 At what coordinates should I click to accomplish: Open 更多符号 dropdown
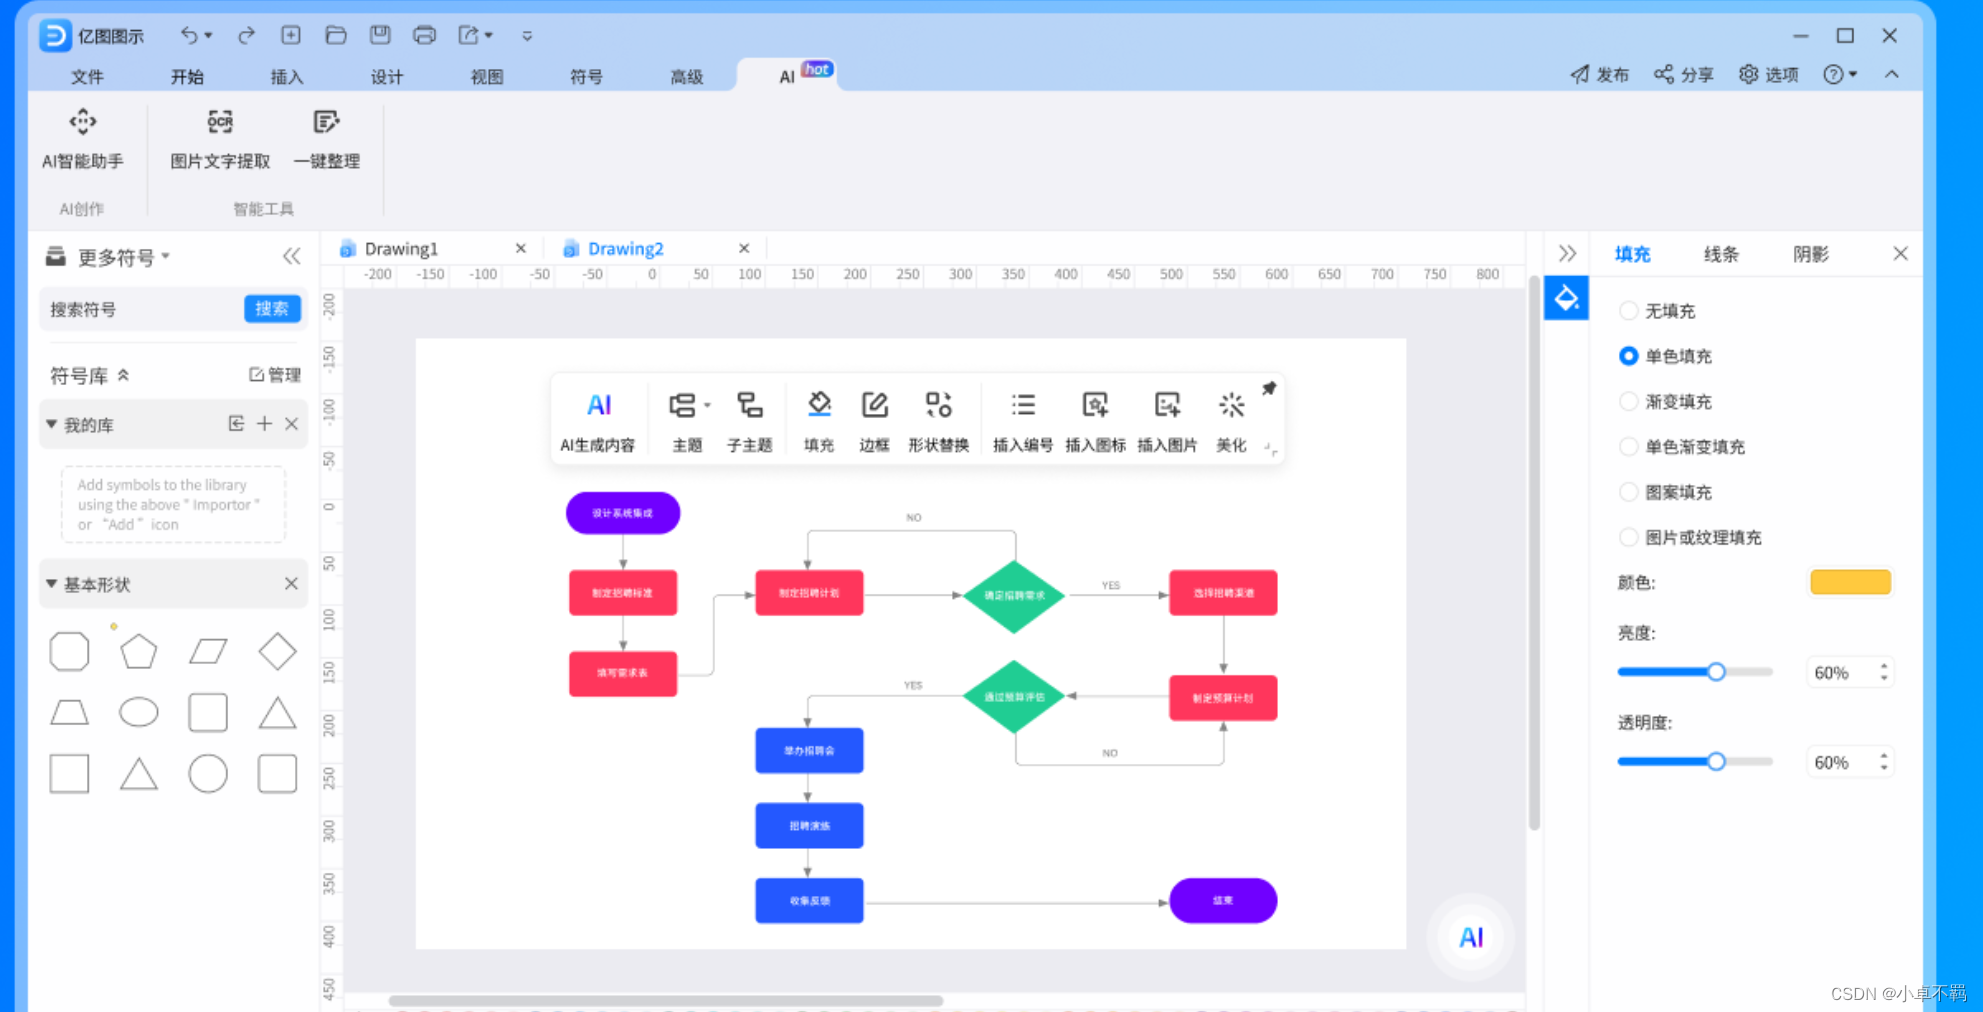click(x=166, y=256)
